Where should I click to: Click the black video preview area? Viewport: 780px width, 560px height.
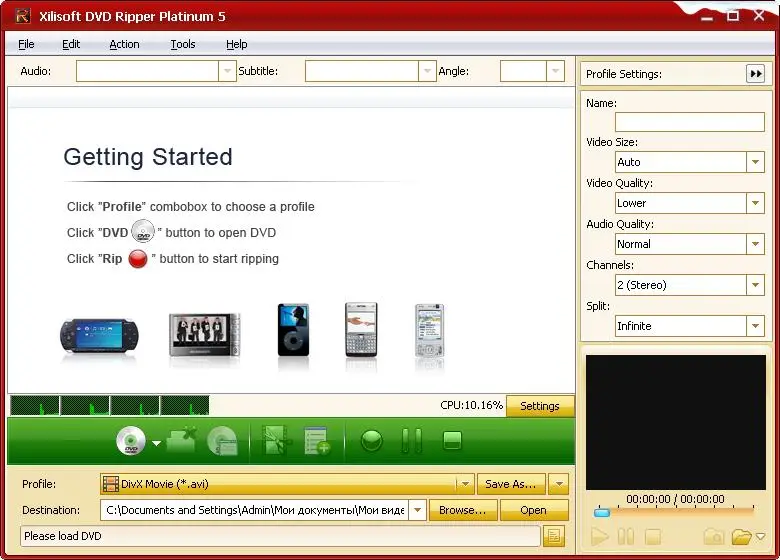point(676,422)
